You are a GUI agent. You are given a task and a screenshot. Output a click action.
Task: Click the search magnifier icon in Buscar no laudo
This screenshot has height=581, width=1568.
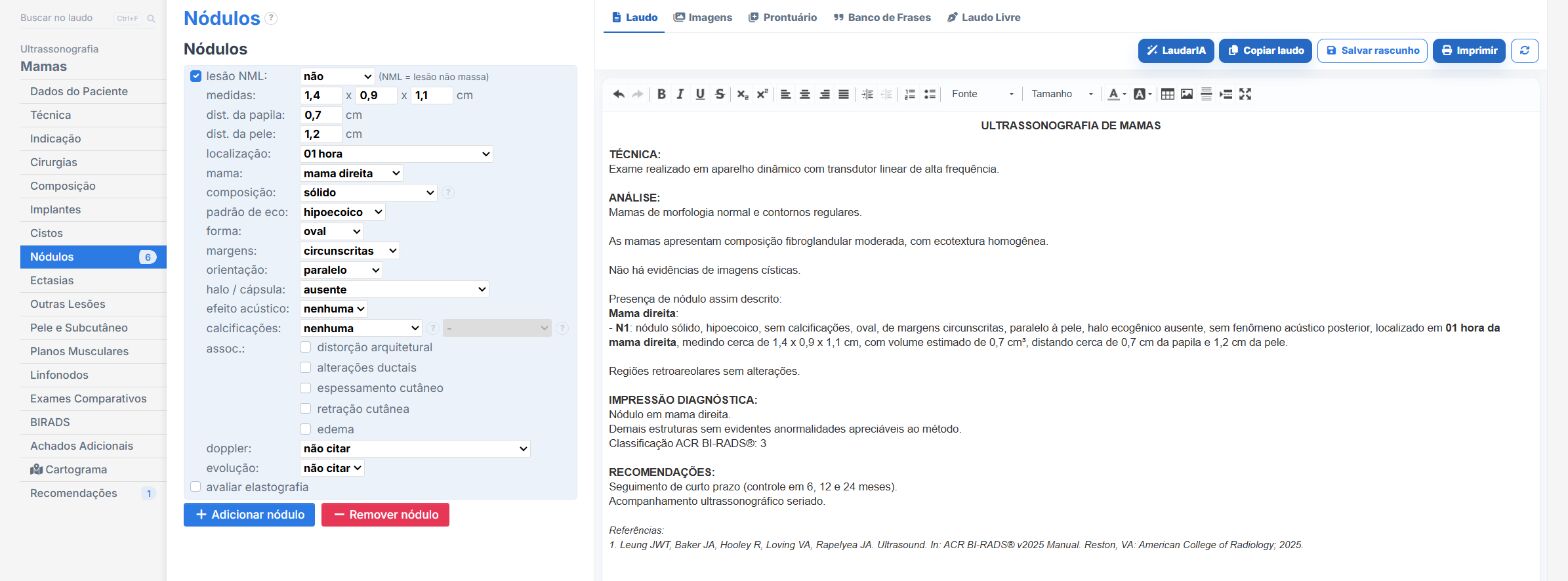click(x=151, y=19)
